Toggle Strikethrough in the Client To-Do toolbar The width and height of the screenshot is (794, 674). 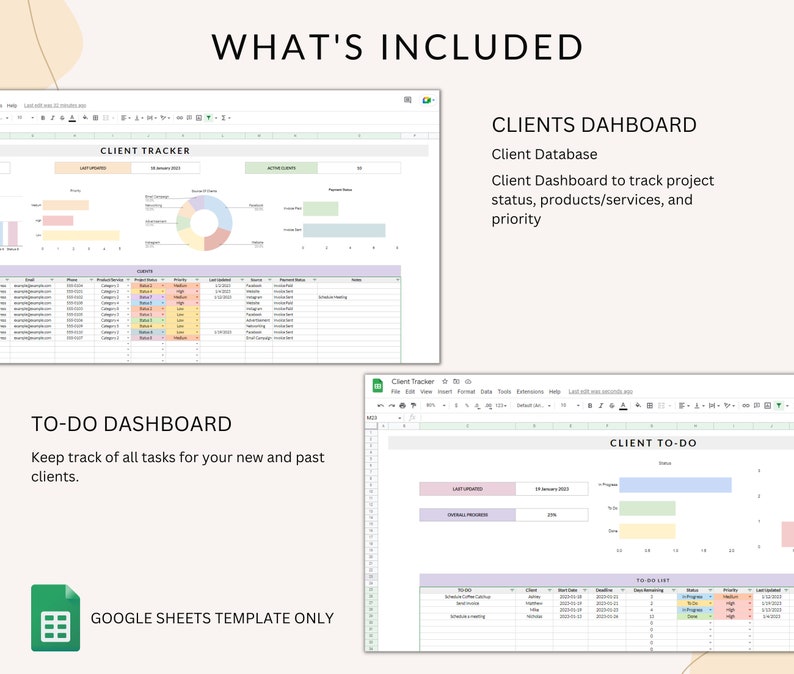pos(612,406)
